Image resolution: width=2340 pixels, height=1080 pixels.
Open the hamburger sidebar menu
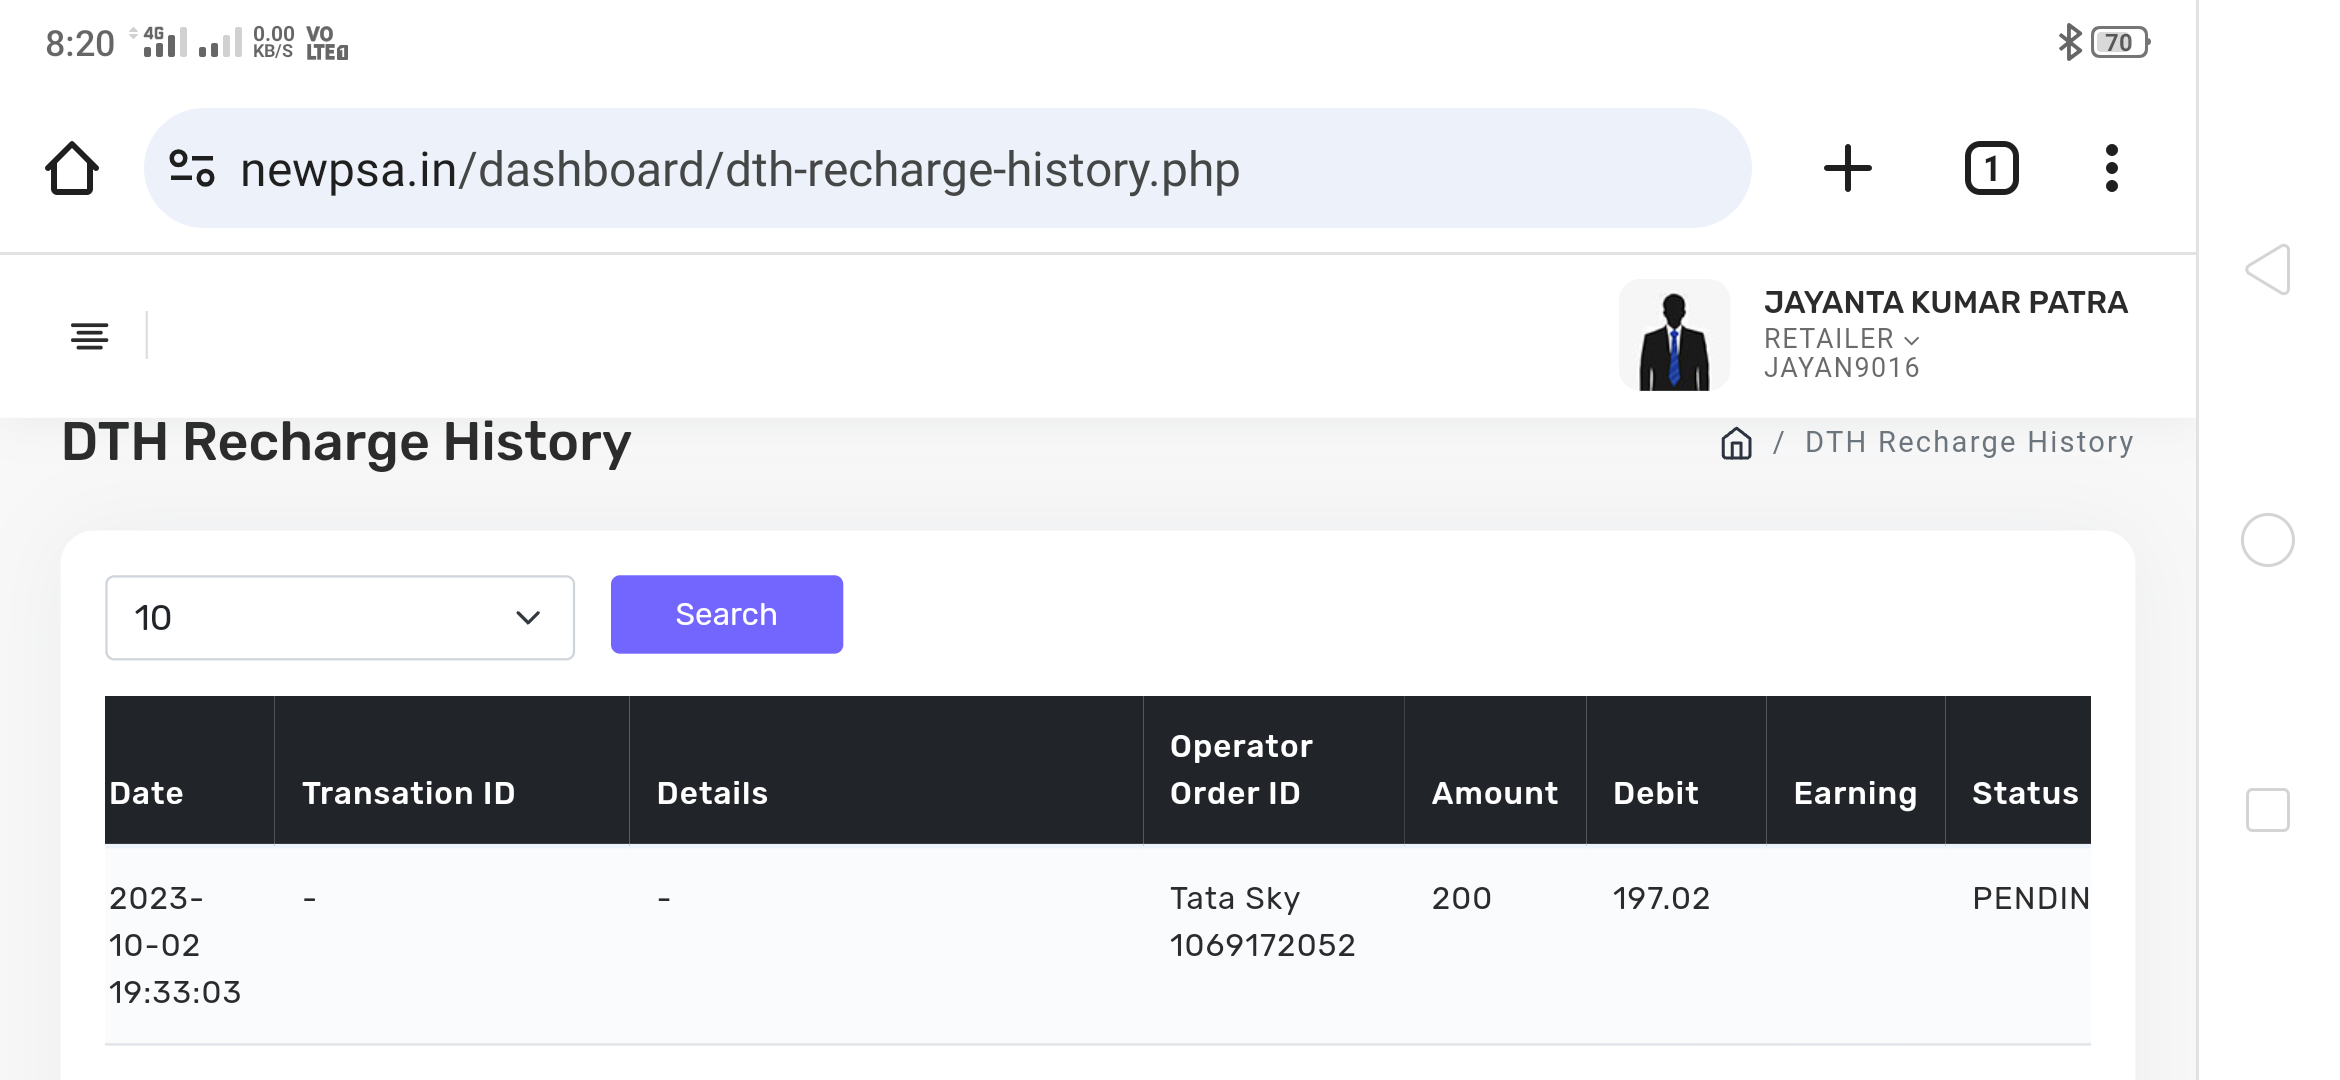pyautogui.click(x=89, y=336)
